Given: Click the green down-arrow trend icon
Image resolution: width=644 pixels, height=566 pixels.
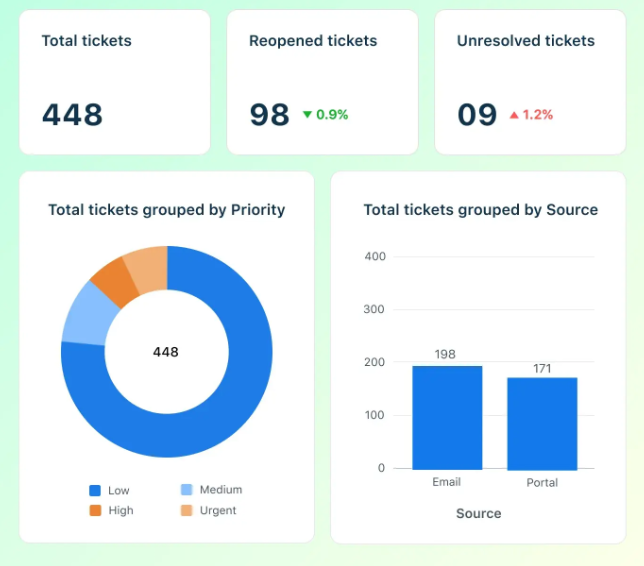Looking at the screenshot, I should point(307,115).
